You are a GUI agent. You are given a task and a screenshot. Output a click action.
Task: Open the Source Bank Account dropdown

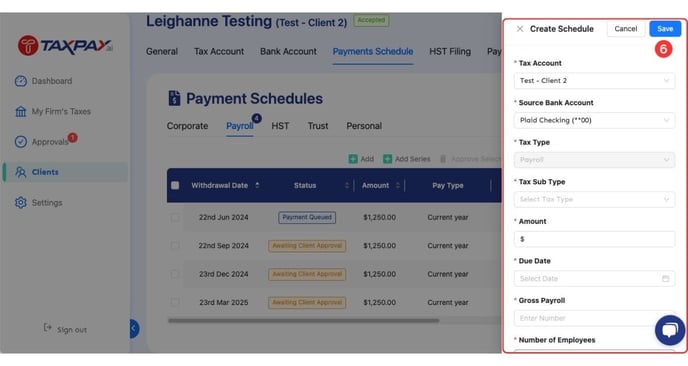(x=594, y=120)
